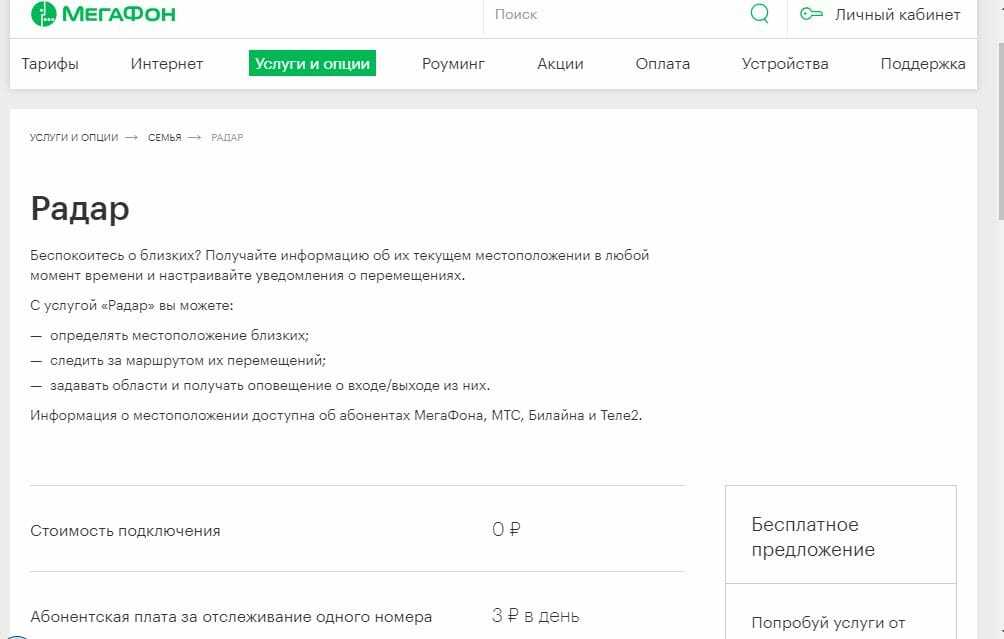The height and width of the screenshot is (639, 1004).
Task: Go to Семья breadcrumb
Action: click(165, 137)
